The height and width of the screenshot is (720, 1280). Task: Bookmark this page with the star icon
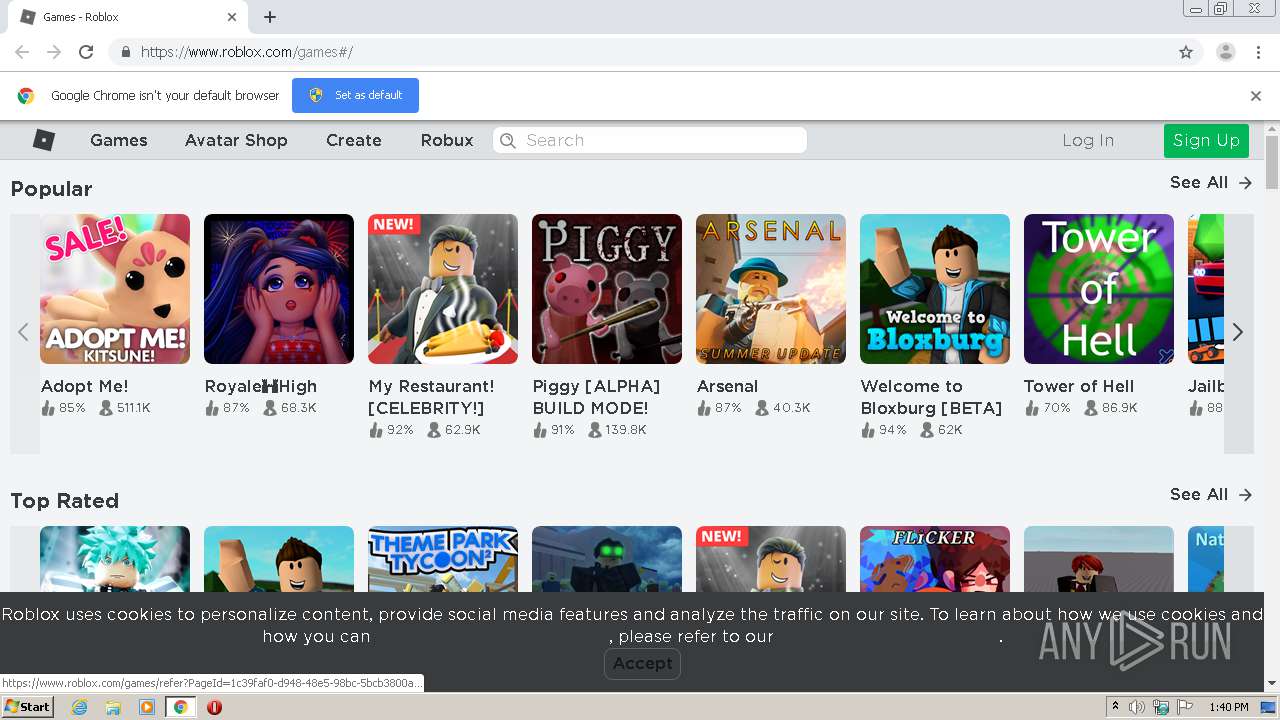tap(1186, 52)
